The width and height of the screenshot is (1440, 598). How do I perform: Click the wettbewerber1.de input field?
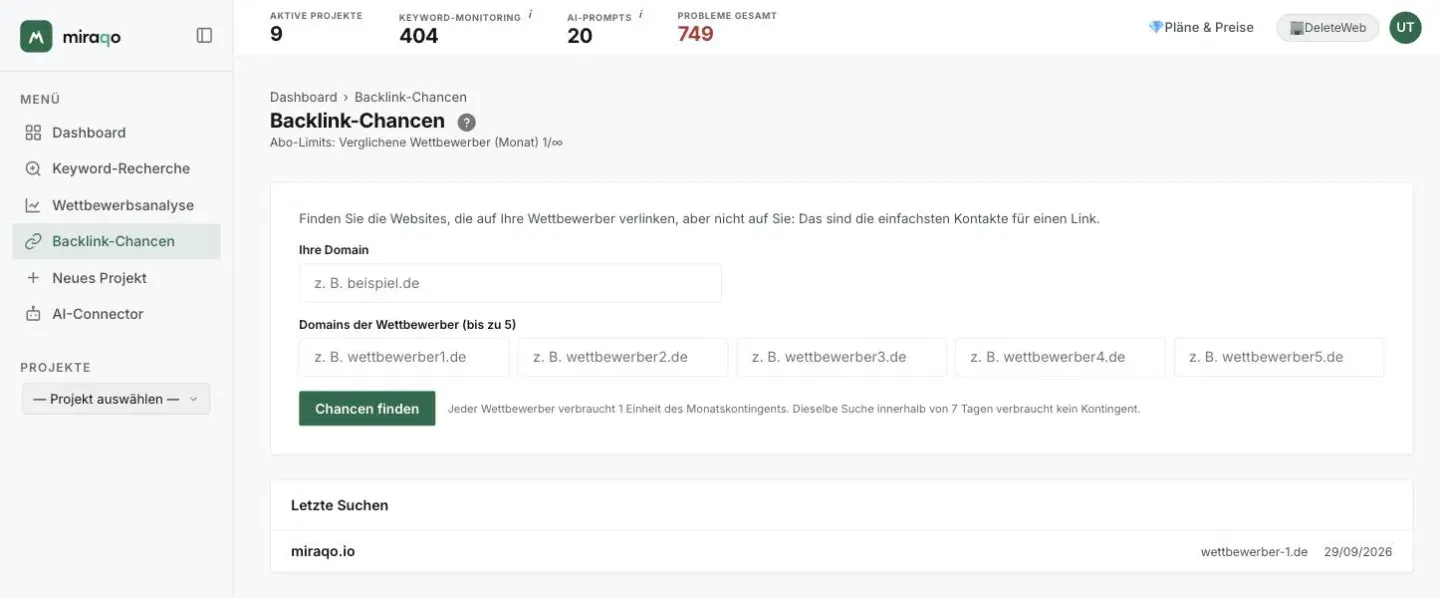(x=404, y=357)
